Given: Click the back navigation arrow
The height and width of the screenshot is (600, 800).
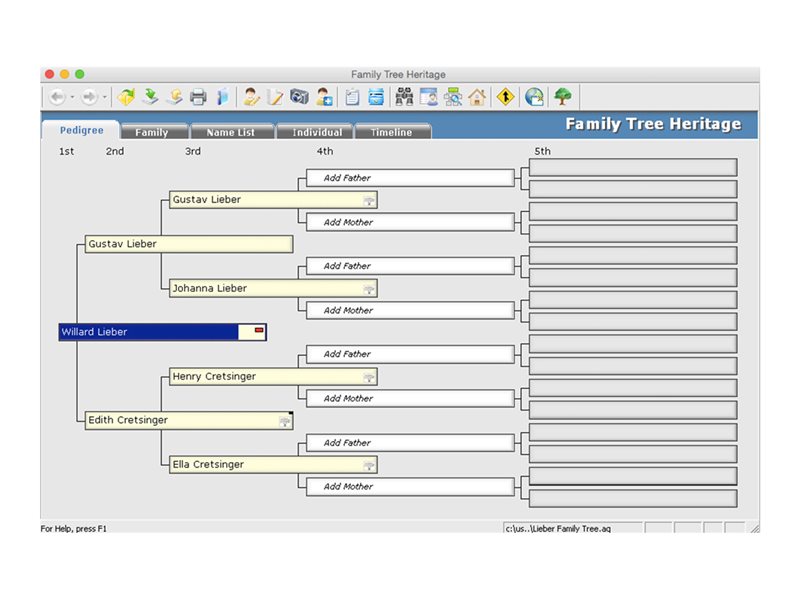Looking at the screenshot, I should (x=57, y=97).
